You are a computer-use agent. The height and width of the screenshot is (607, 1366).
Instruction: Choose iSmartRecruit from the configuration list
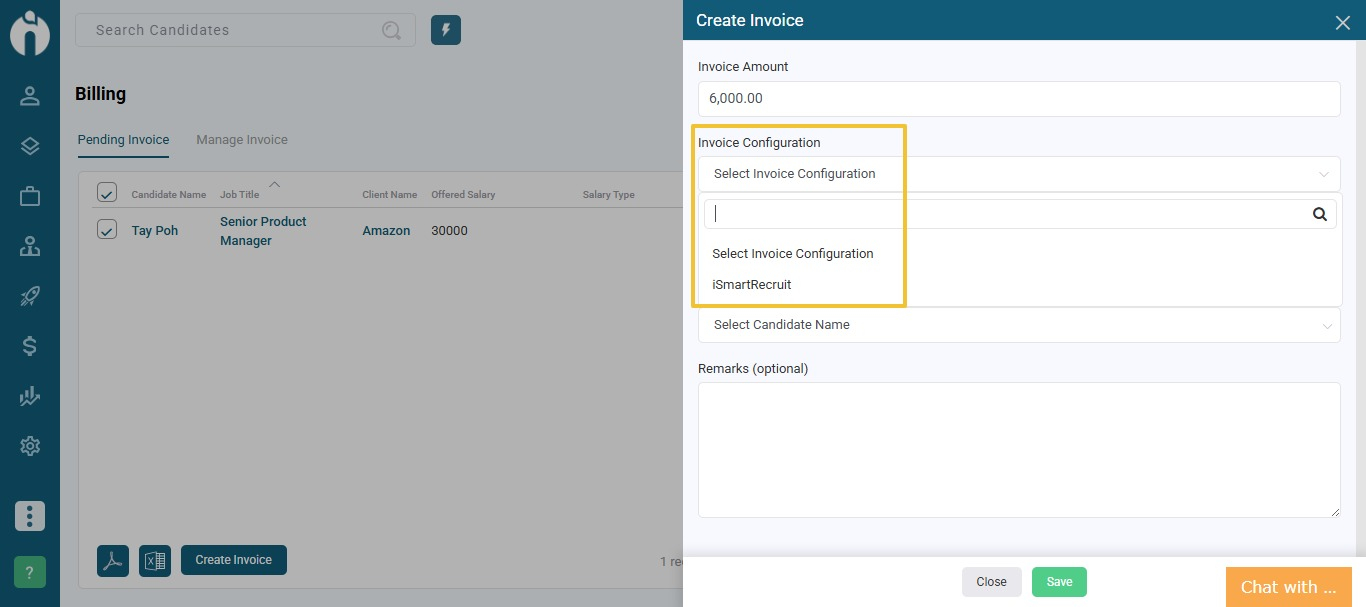click(752, 285)
